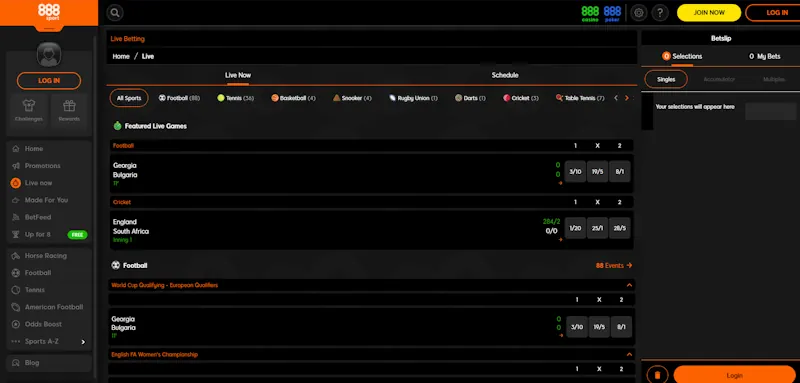Open the settings gear icon
The image size is (800, 383).
[639, 13]
